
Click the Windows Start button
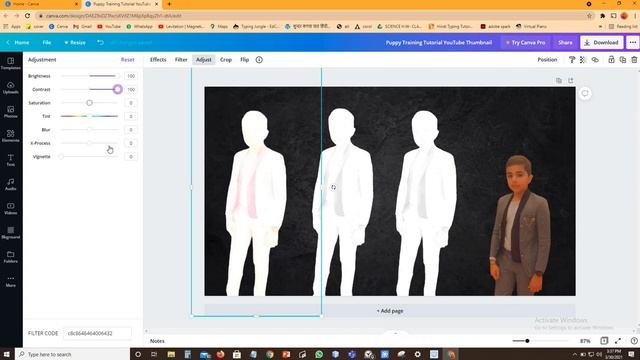(x=6, y=354)
